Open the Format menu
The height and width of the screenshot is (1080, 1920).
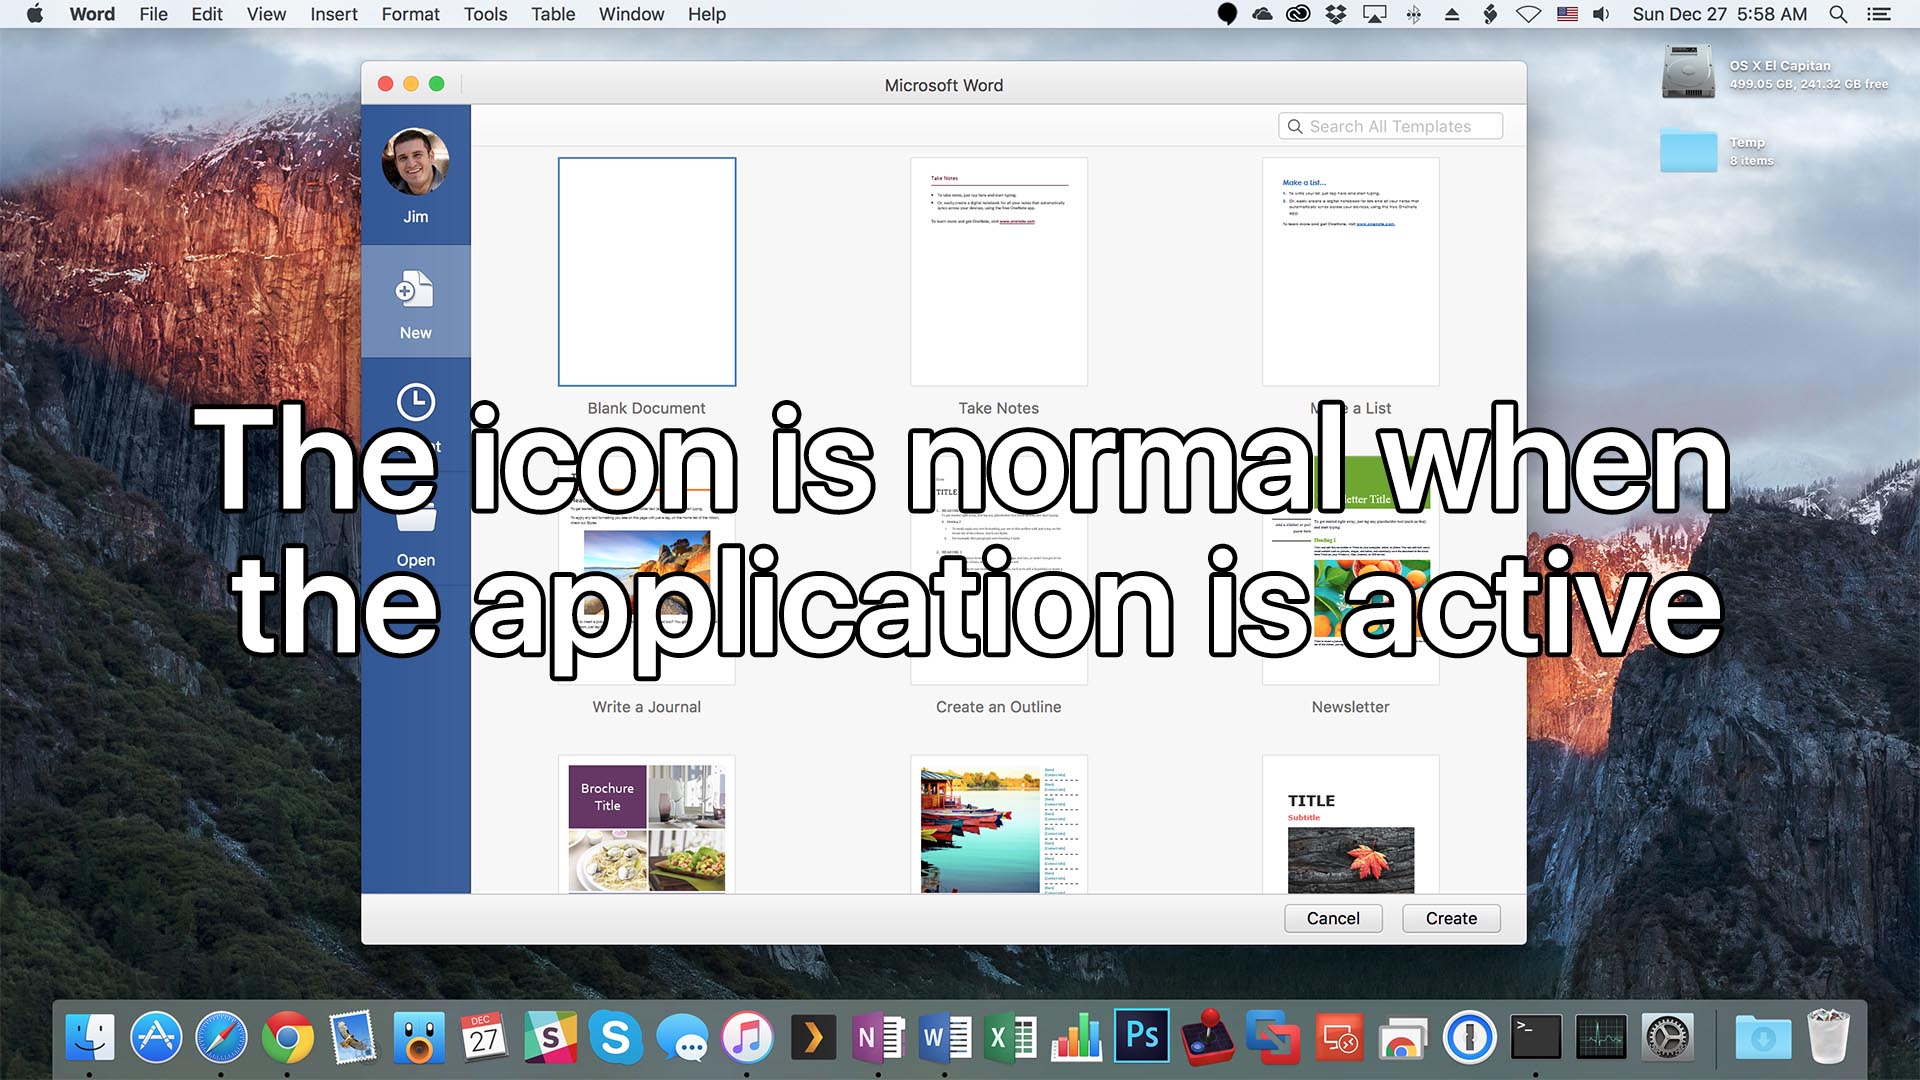(x=410, y=14)
